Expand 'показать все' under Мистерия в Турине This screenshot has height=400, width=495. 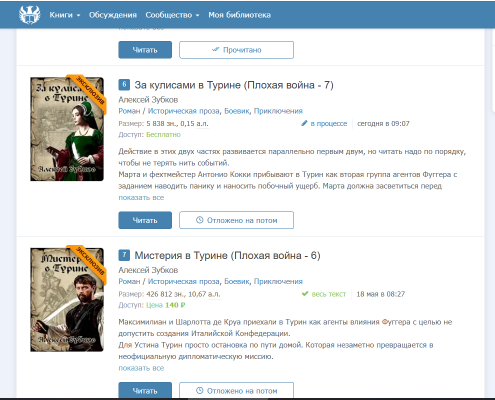(x=141, y=368)
